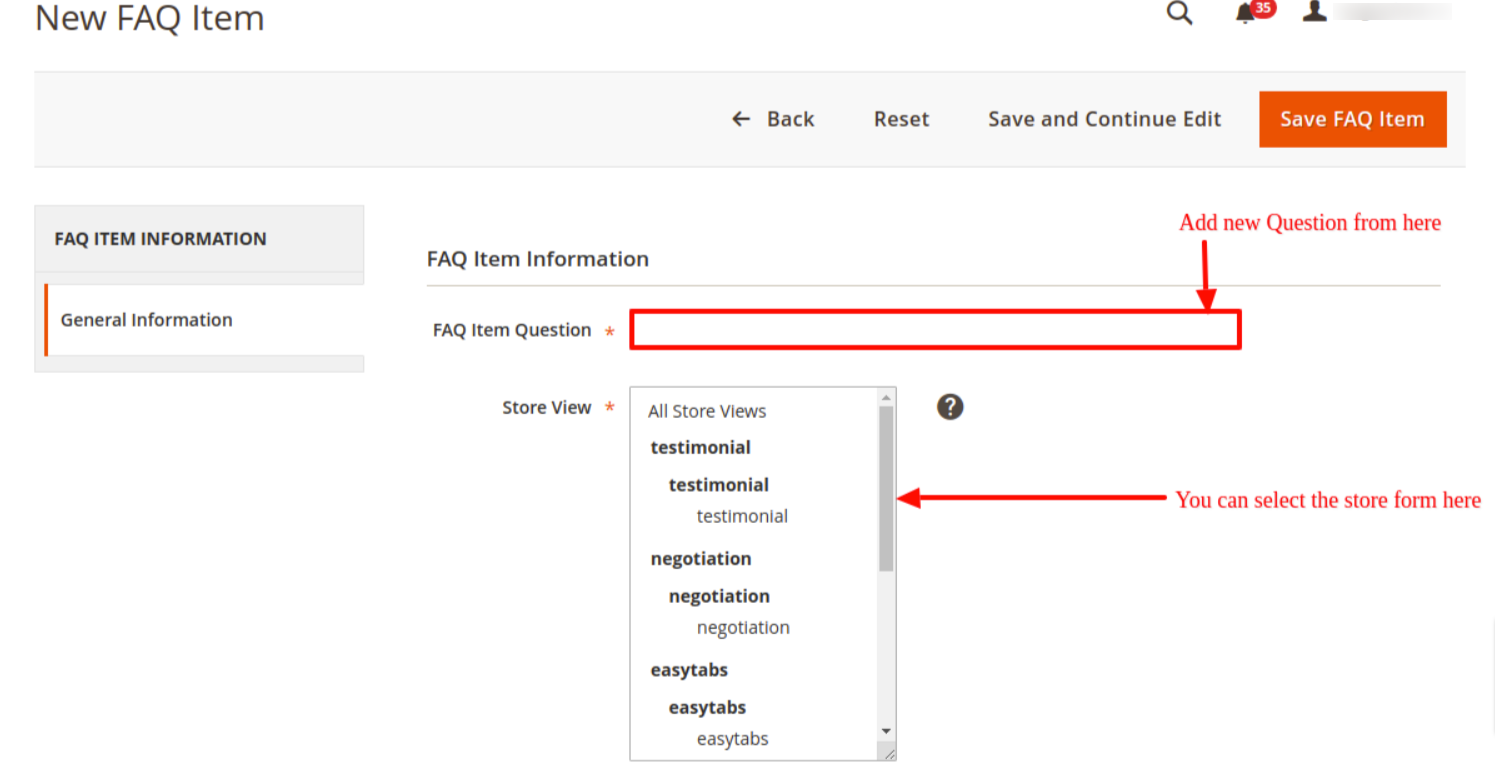This screenshot has height=763, width=1495.
Task: Click the Store View list resize handle
Action: pos(887,753)
